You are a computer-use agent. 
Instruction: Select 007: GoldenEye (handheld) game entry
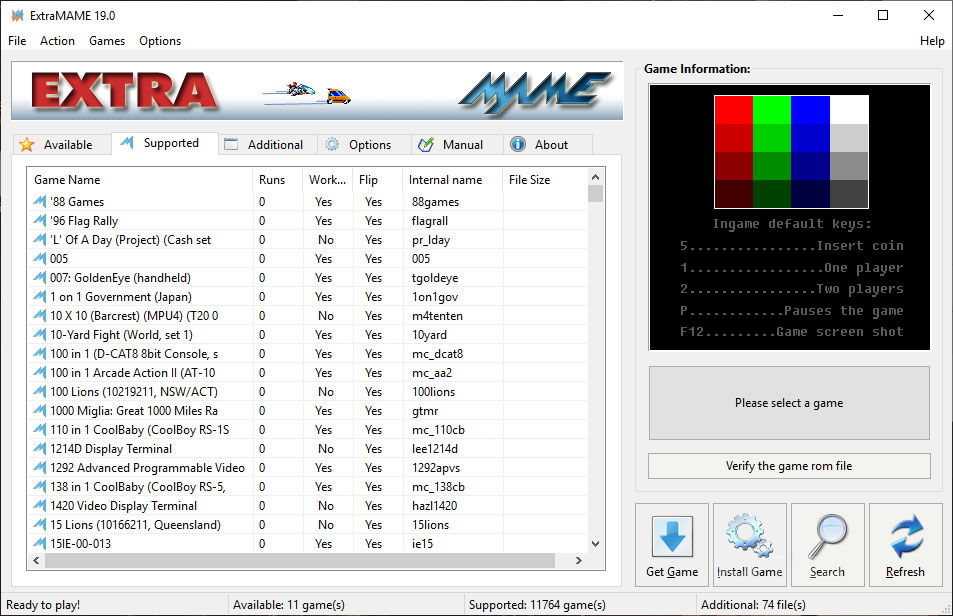(x=120, y=278)
